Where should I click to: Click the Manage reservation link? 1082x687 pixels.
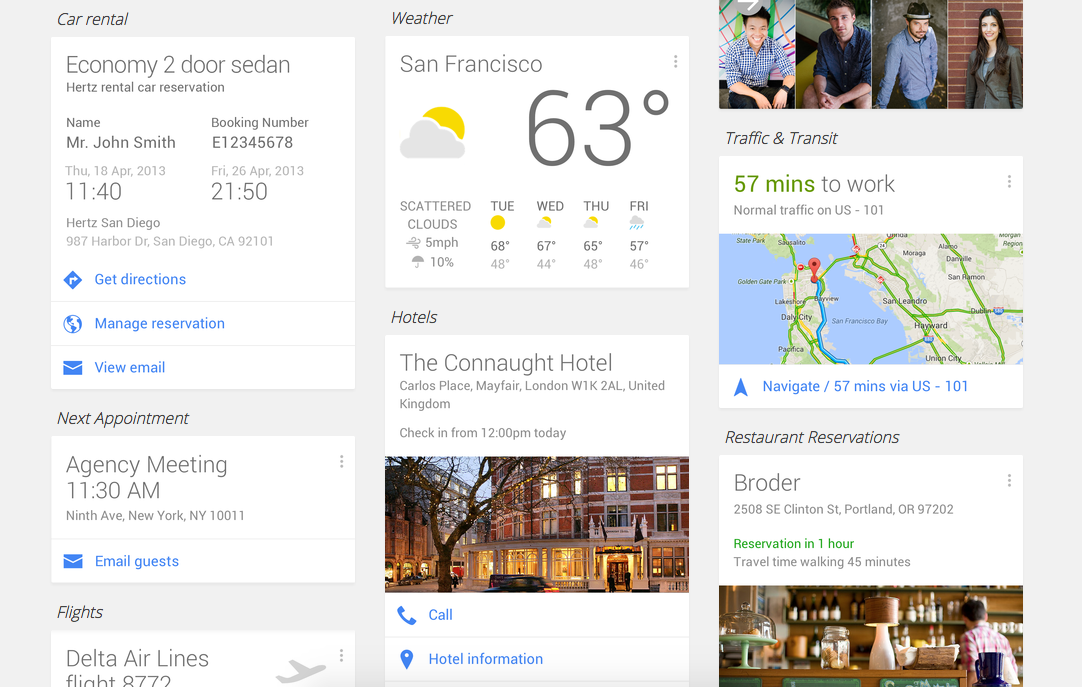159,324
